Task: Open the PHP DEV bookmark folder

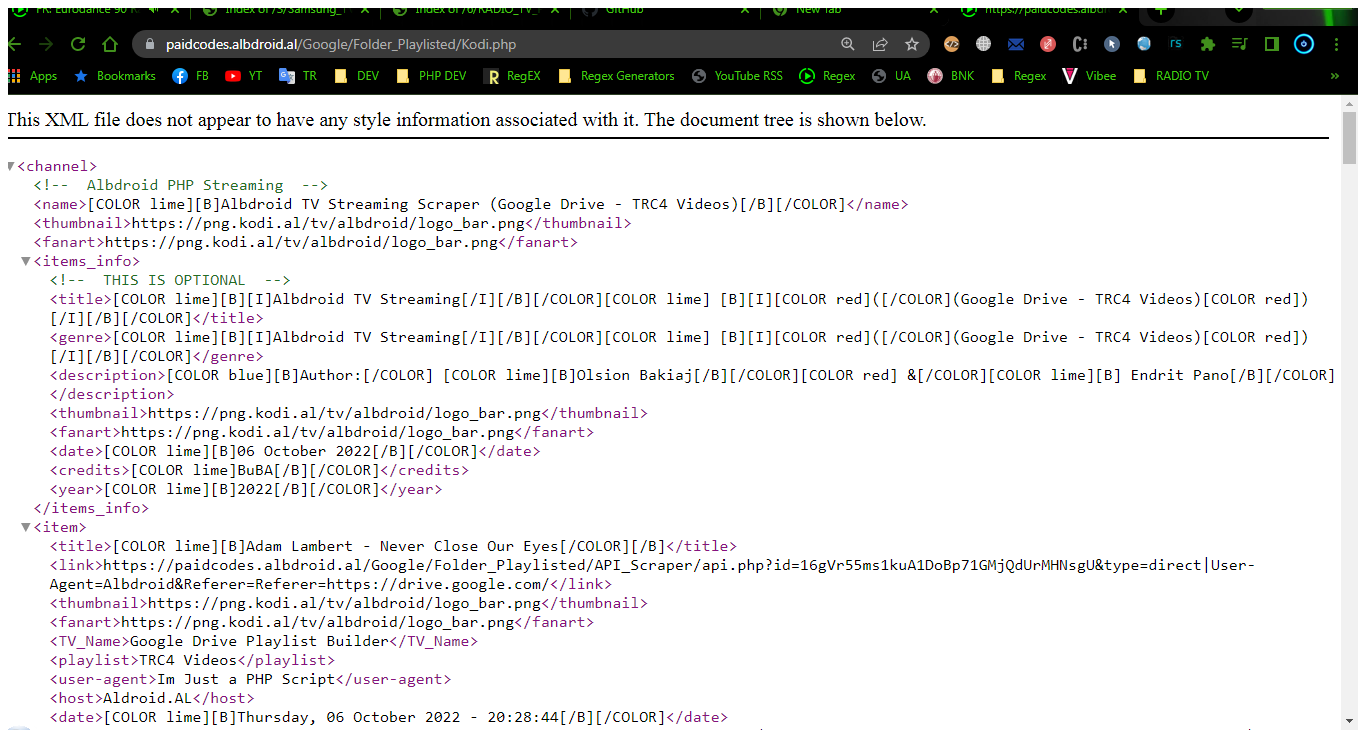Action: pyautogui.click(x=431, y=76)
